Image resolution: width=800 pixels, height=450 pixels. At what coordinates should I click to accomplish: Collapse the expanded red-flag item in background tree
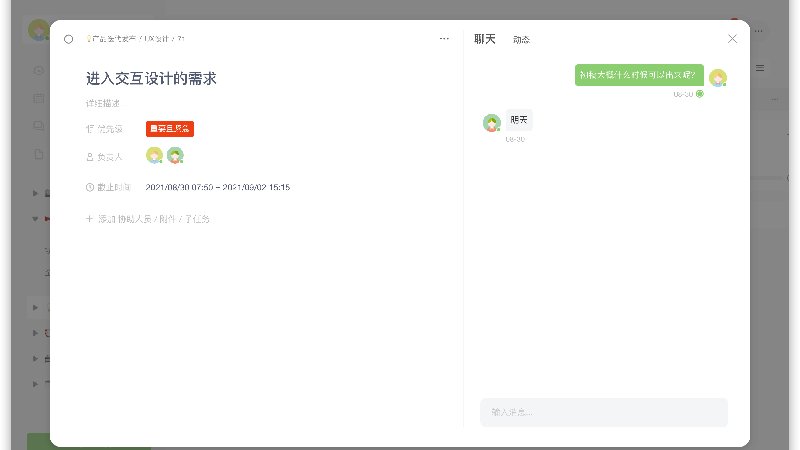35,219
